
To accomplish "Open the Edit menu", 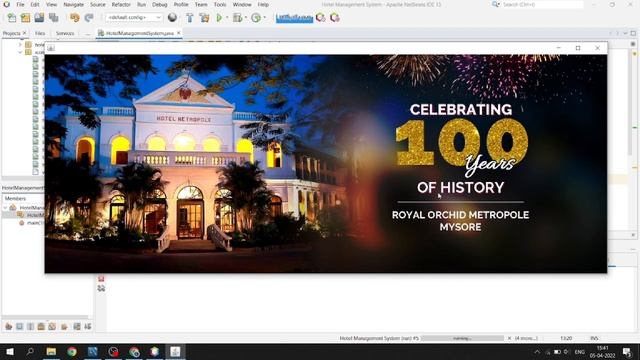I will 35,4.
